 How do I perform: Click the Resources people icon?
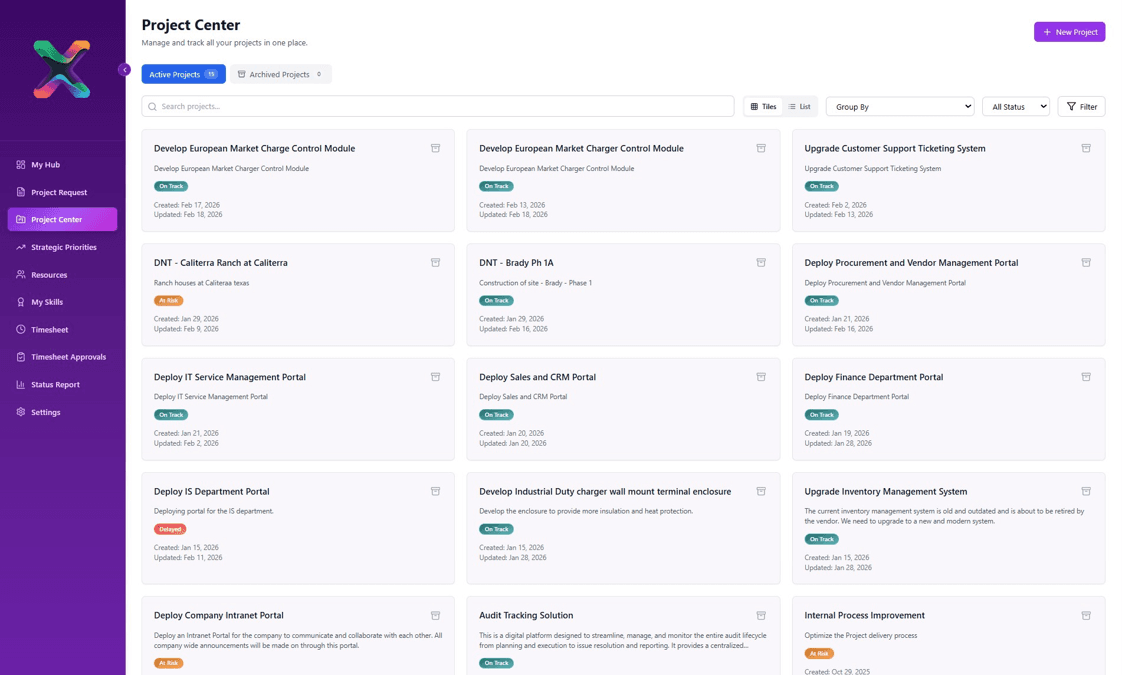pos(22,274)
